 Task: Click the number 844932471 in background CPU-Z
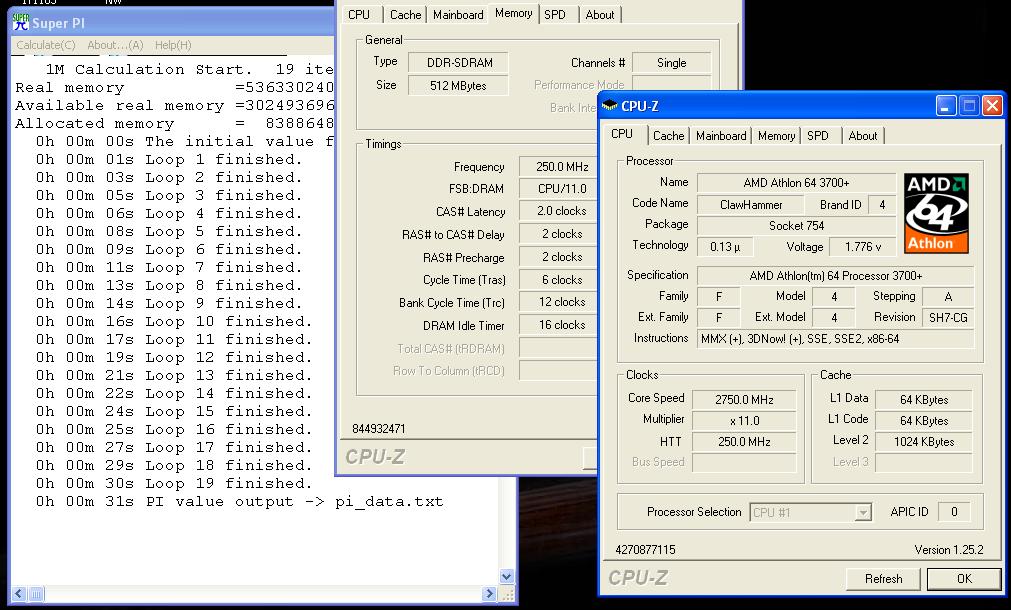tap(378, 429)
